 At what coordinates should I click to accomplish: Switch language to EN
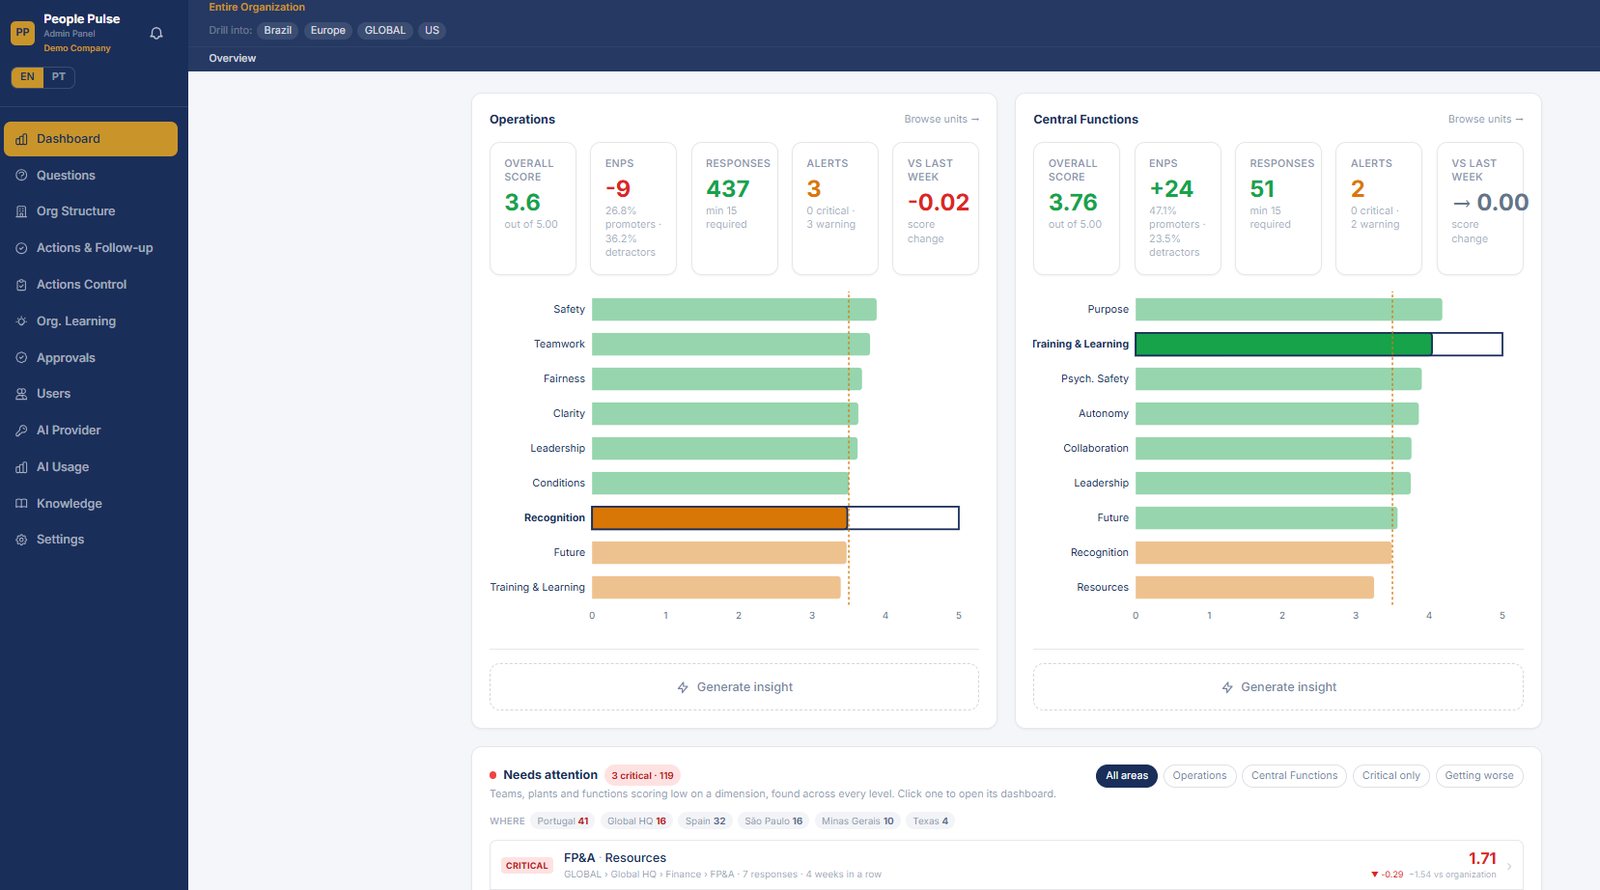point(27,77)
